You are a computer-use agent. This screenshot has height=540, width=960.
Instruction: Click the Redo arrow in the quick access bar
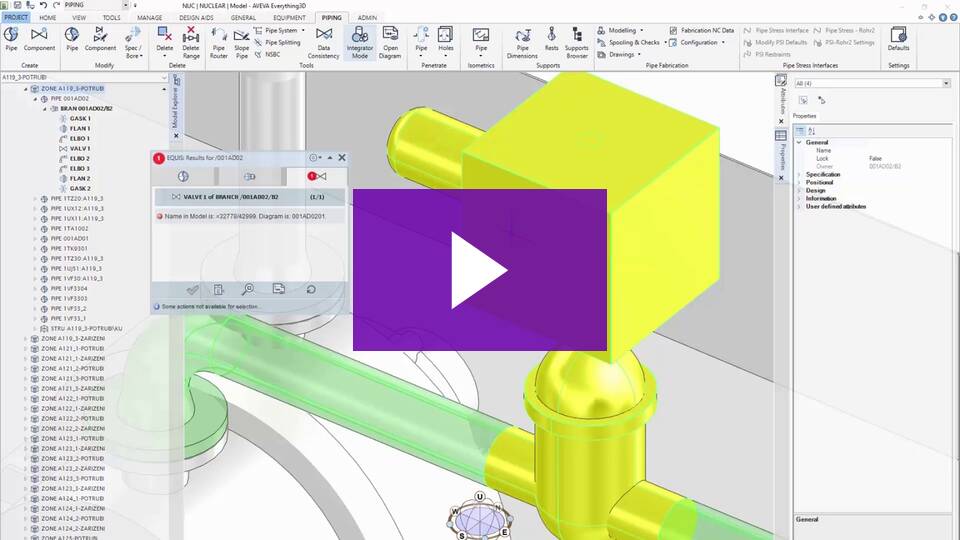56,5
